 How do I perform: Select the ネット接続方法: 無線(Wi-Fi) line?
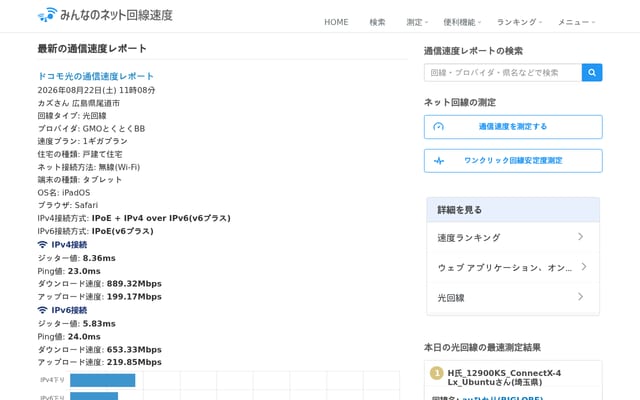coord(89,167)
